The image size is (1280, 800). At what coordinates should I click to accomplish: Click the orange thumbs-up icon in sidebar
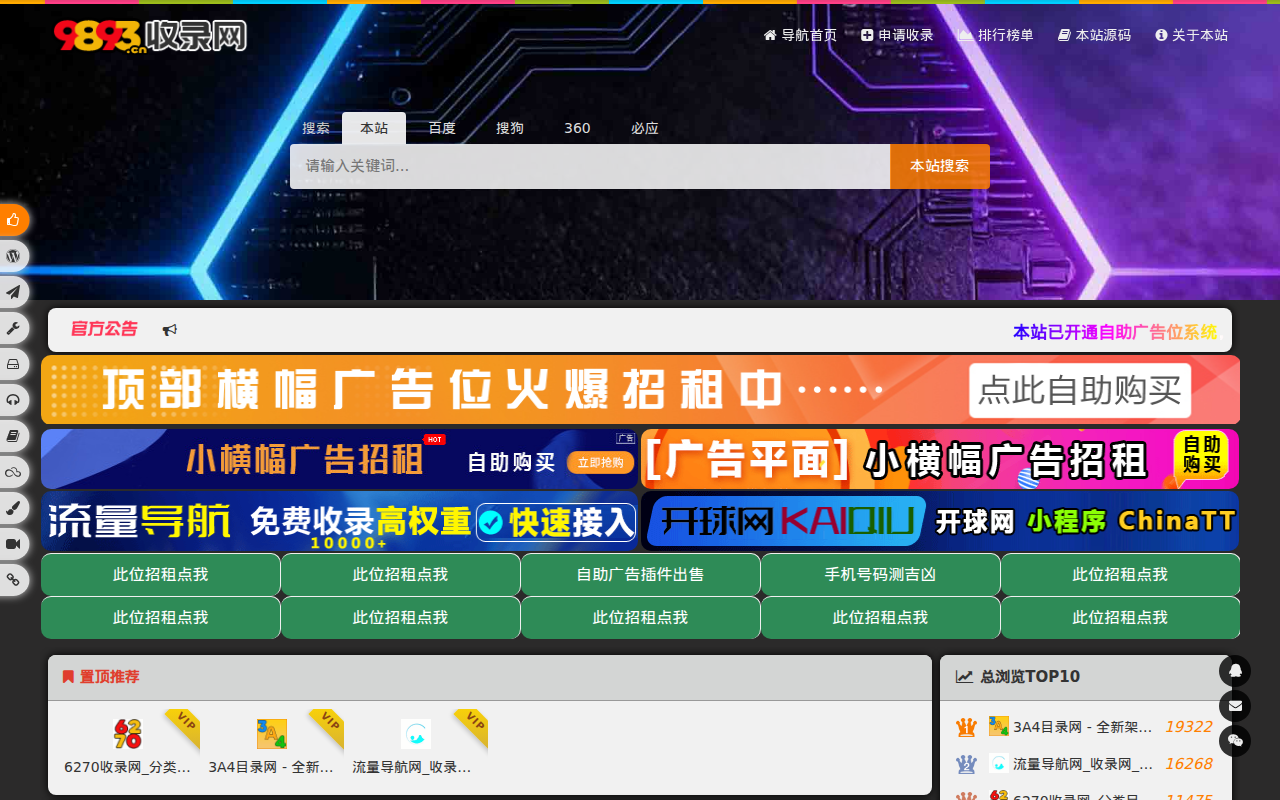13,220
